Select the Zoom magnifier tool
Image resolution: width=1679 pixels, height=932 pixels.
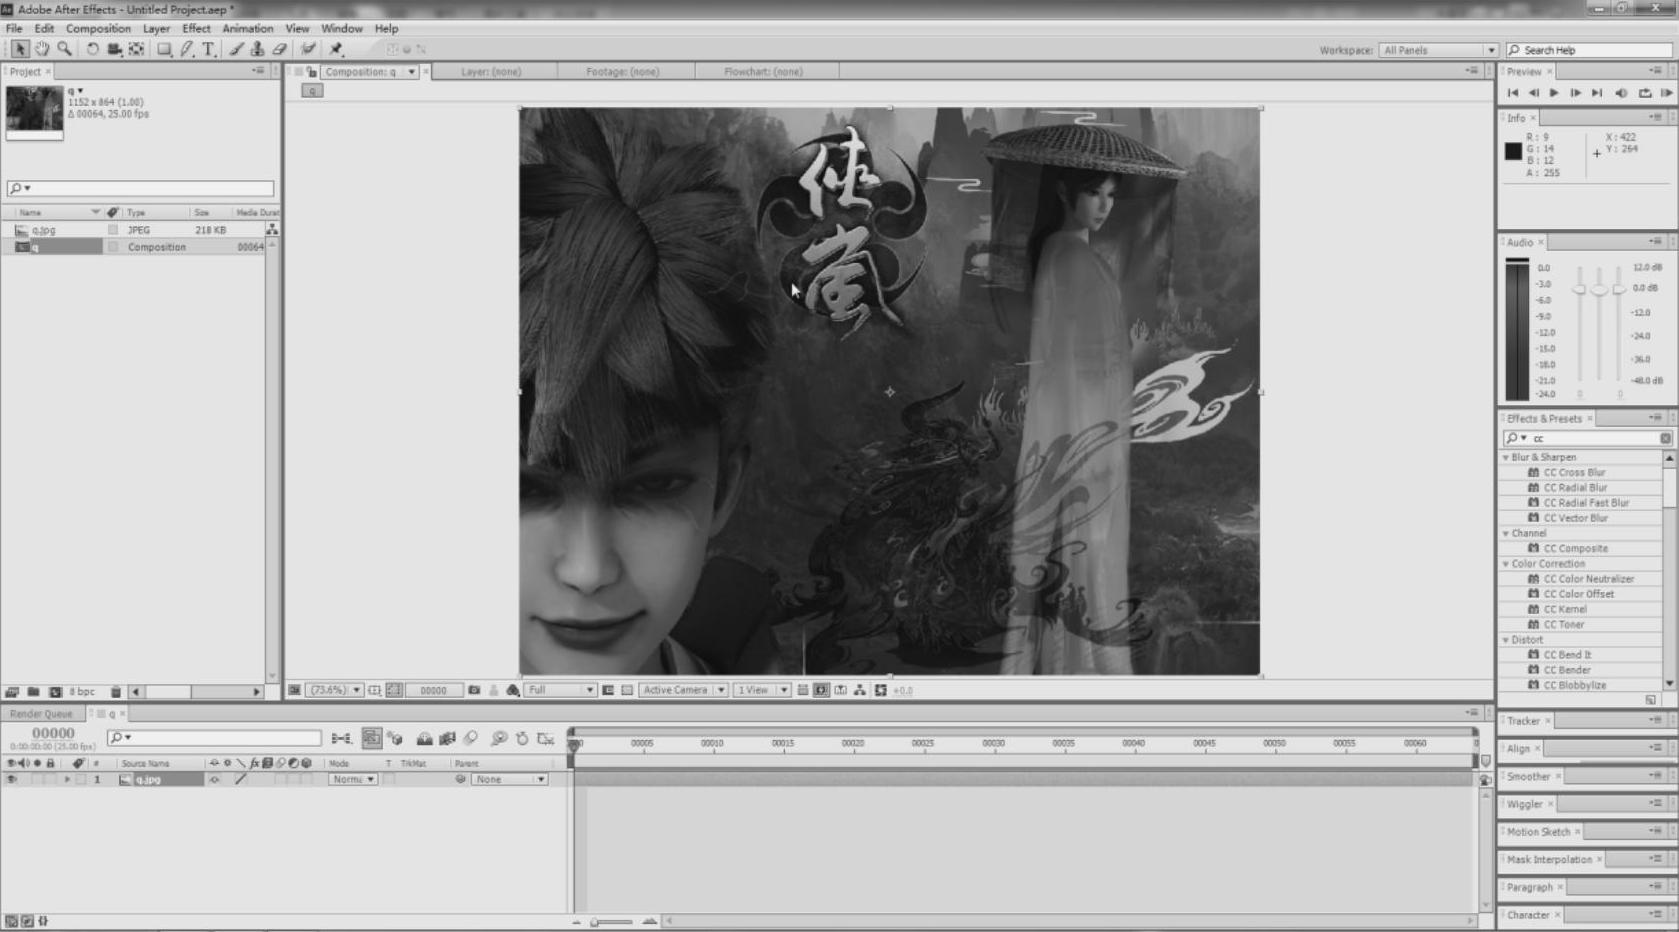tap(64, 49)
